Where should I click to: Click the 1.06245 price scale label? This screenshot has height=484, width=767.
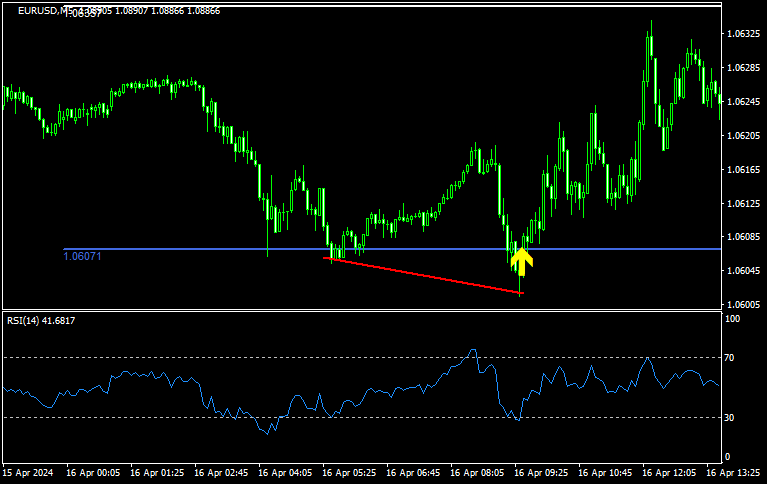(743, 102)
